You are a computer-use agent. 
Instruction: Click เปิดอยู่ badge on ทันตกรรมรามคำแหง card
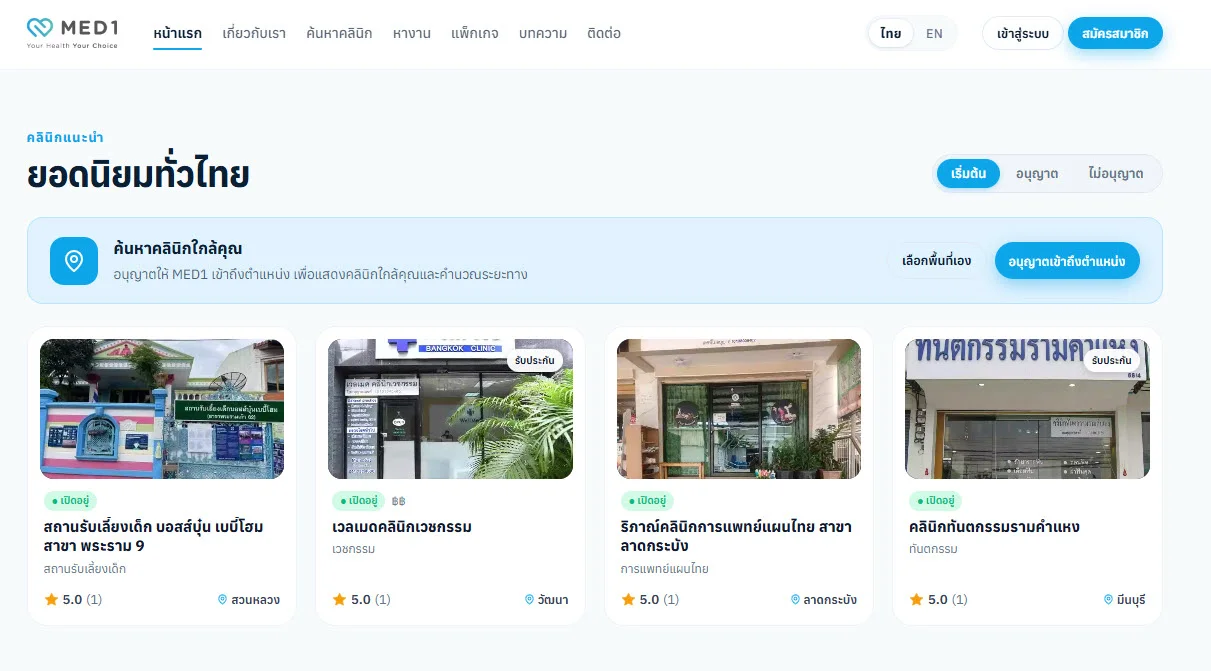click(x=935, y=500)
